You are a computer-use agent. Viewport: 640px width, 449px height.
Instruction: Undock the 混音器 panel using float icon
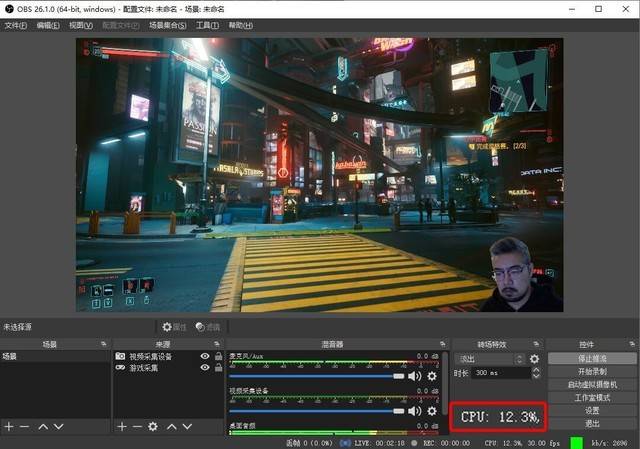(443, 344)
